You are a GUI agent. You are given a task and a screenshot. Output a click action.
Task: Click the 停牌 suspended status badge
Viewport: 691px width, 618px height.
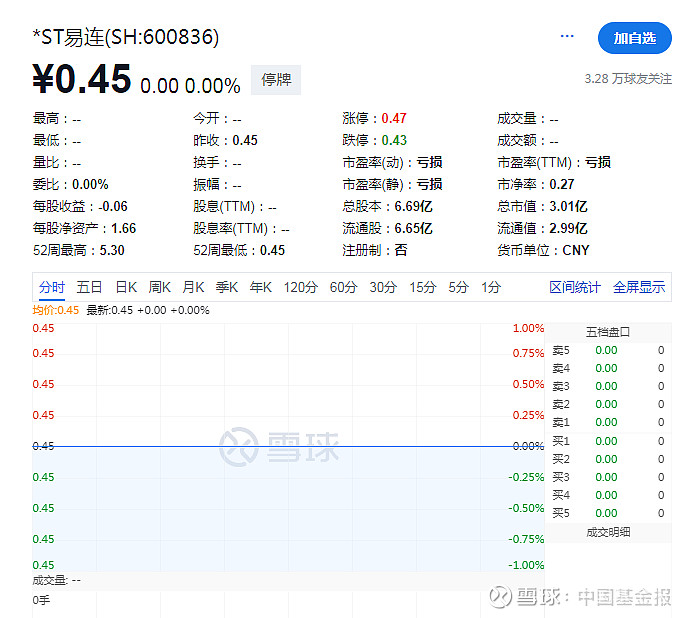[277, 80]
